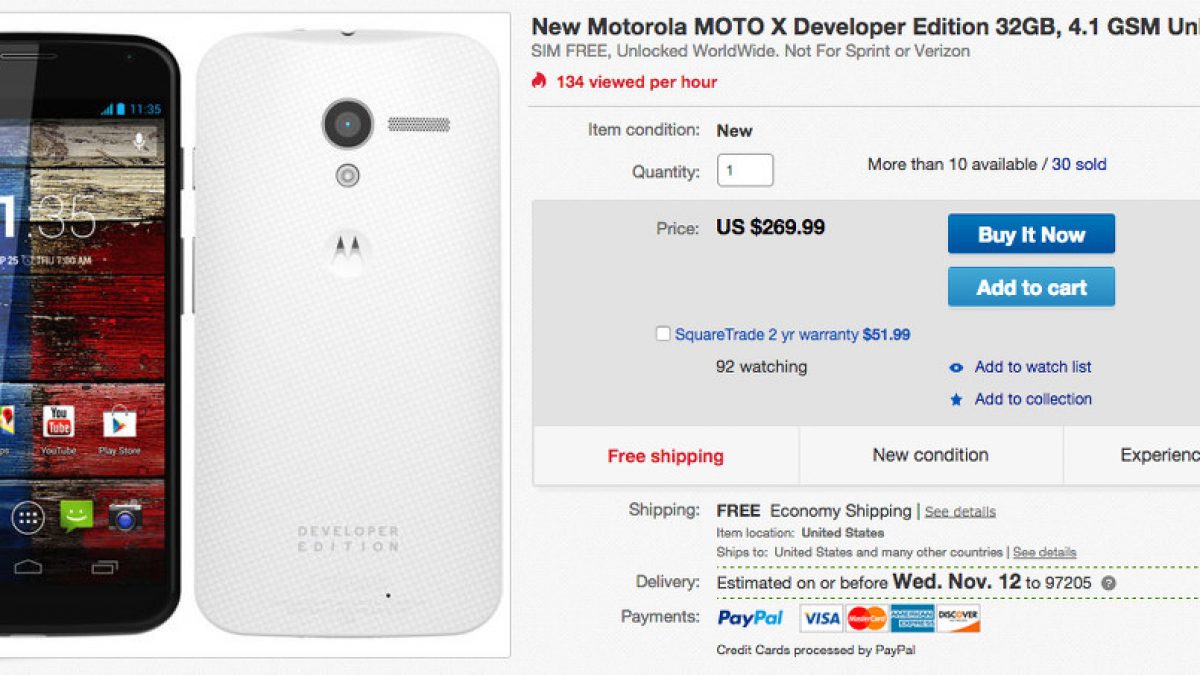Click the Quantity input field
Image resolution: width=1200 pixels, height=675 pixels.
pyautogui.click(x=745, y=170)
